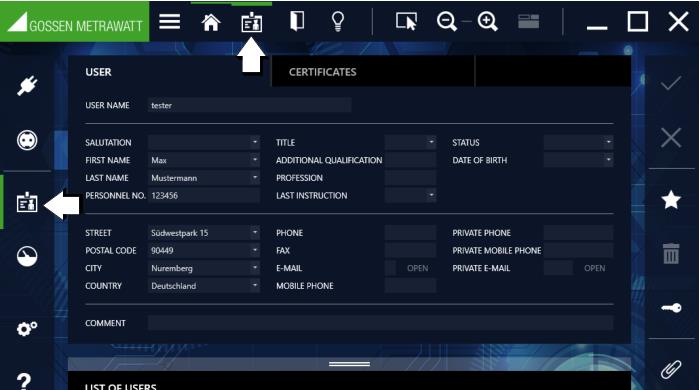The width and height of the screenshot is (700, 390).
Task: Click the door/logout icon in toolbar
Action: coord(296,21)
